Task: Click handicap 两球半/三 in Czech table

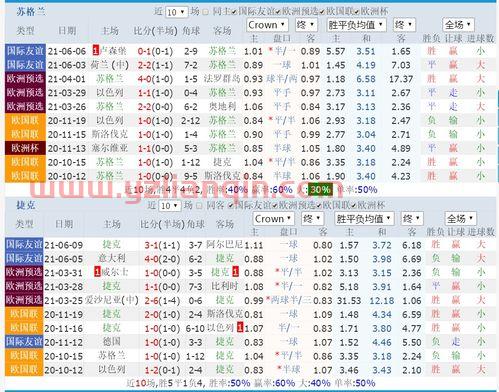Action: click(289, 300)
